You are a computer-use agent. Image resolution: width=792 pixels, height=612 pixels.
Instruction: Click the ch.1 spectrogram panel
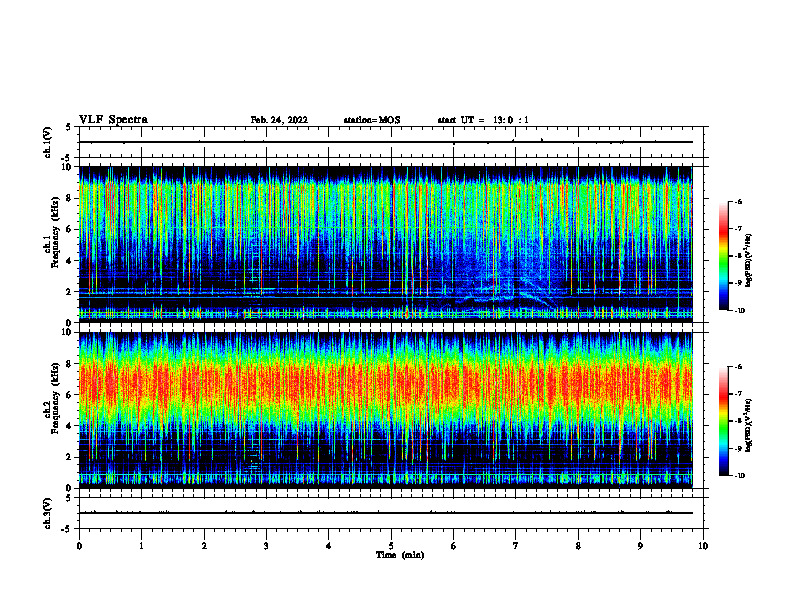[x=385, y=244]
